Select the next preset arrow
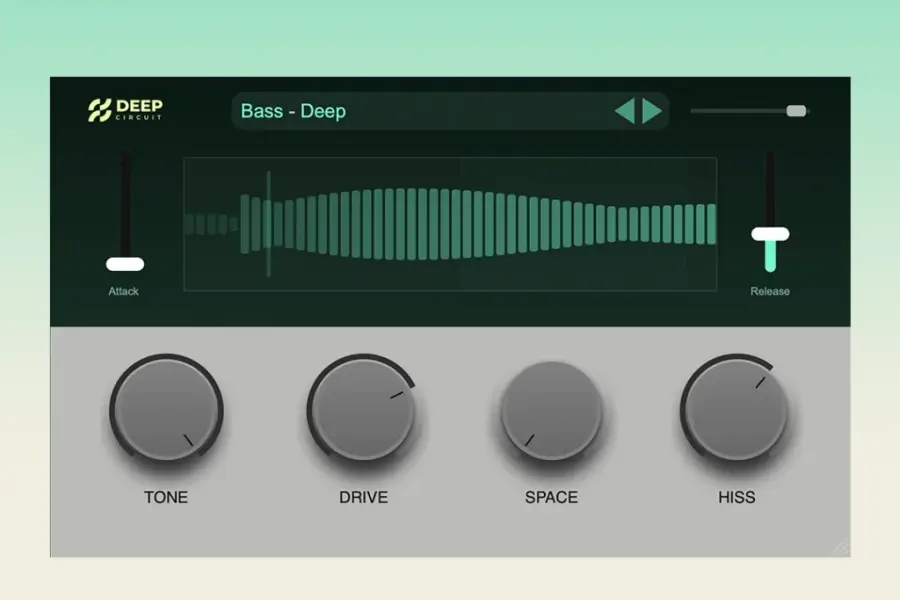This screenshot has width=900, height=600. click(652, 111)
